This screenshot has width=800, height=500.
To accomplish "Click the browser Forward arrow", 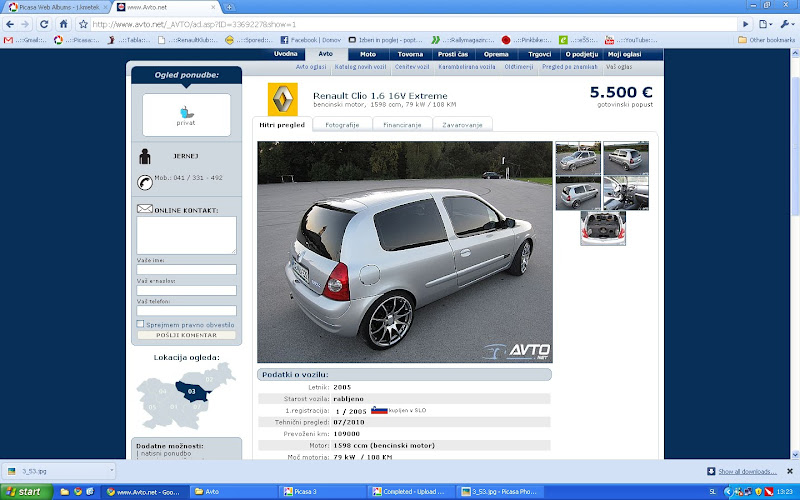I will [x=25, y=24].
